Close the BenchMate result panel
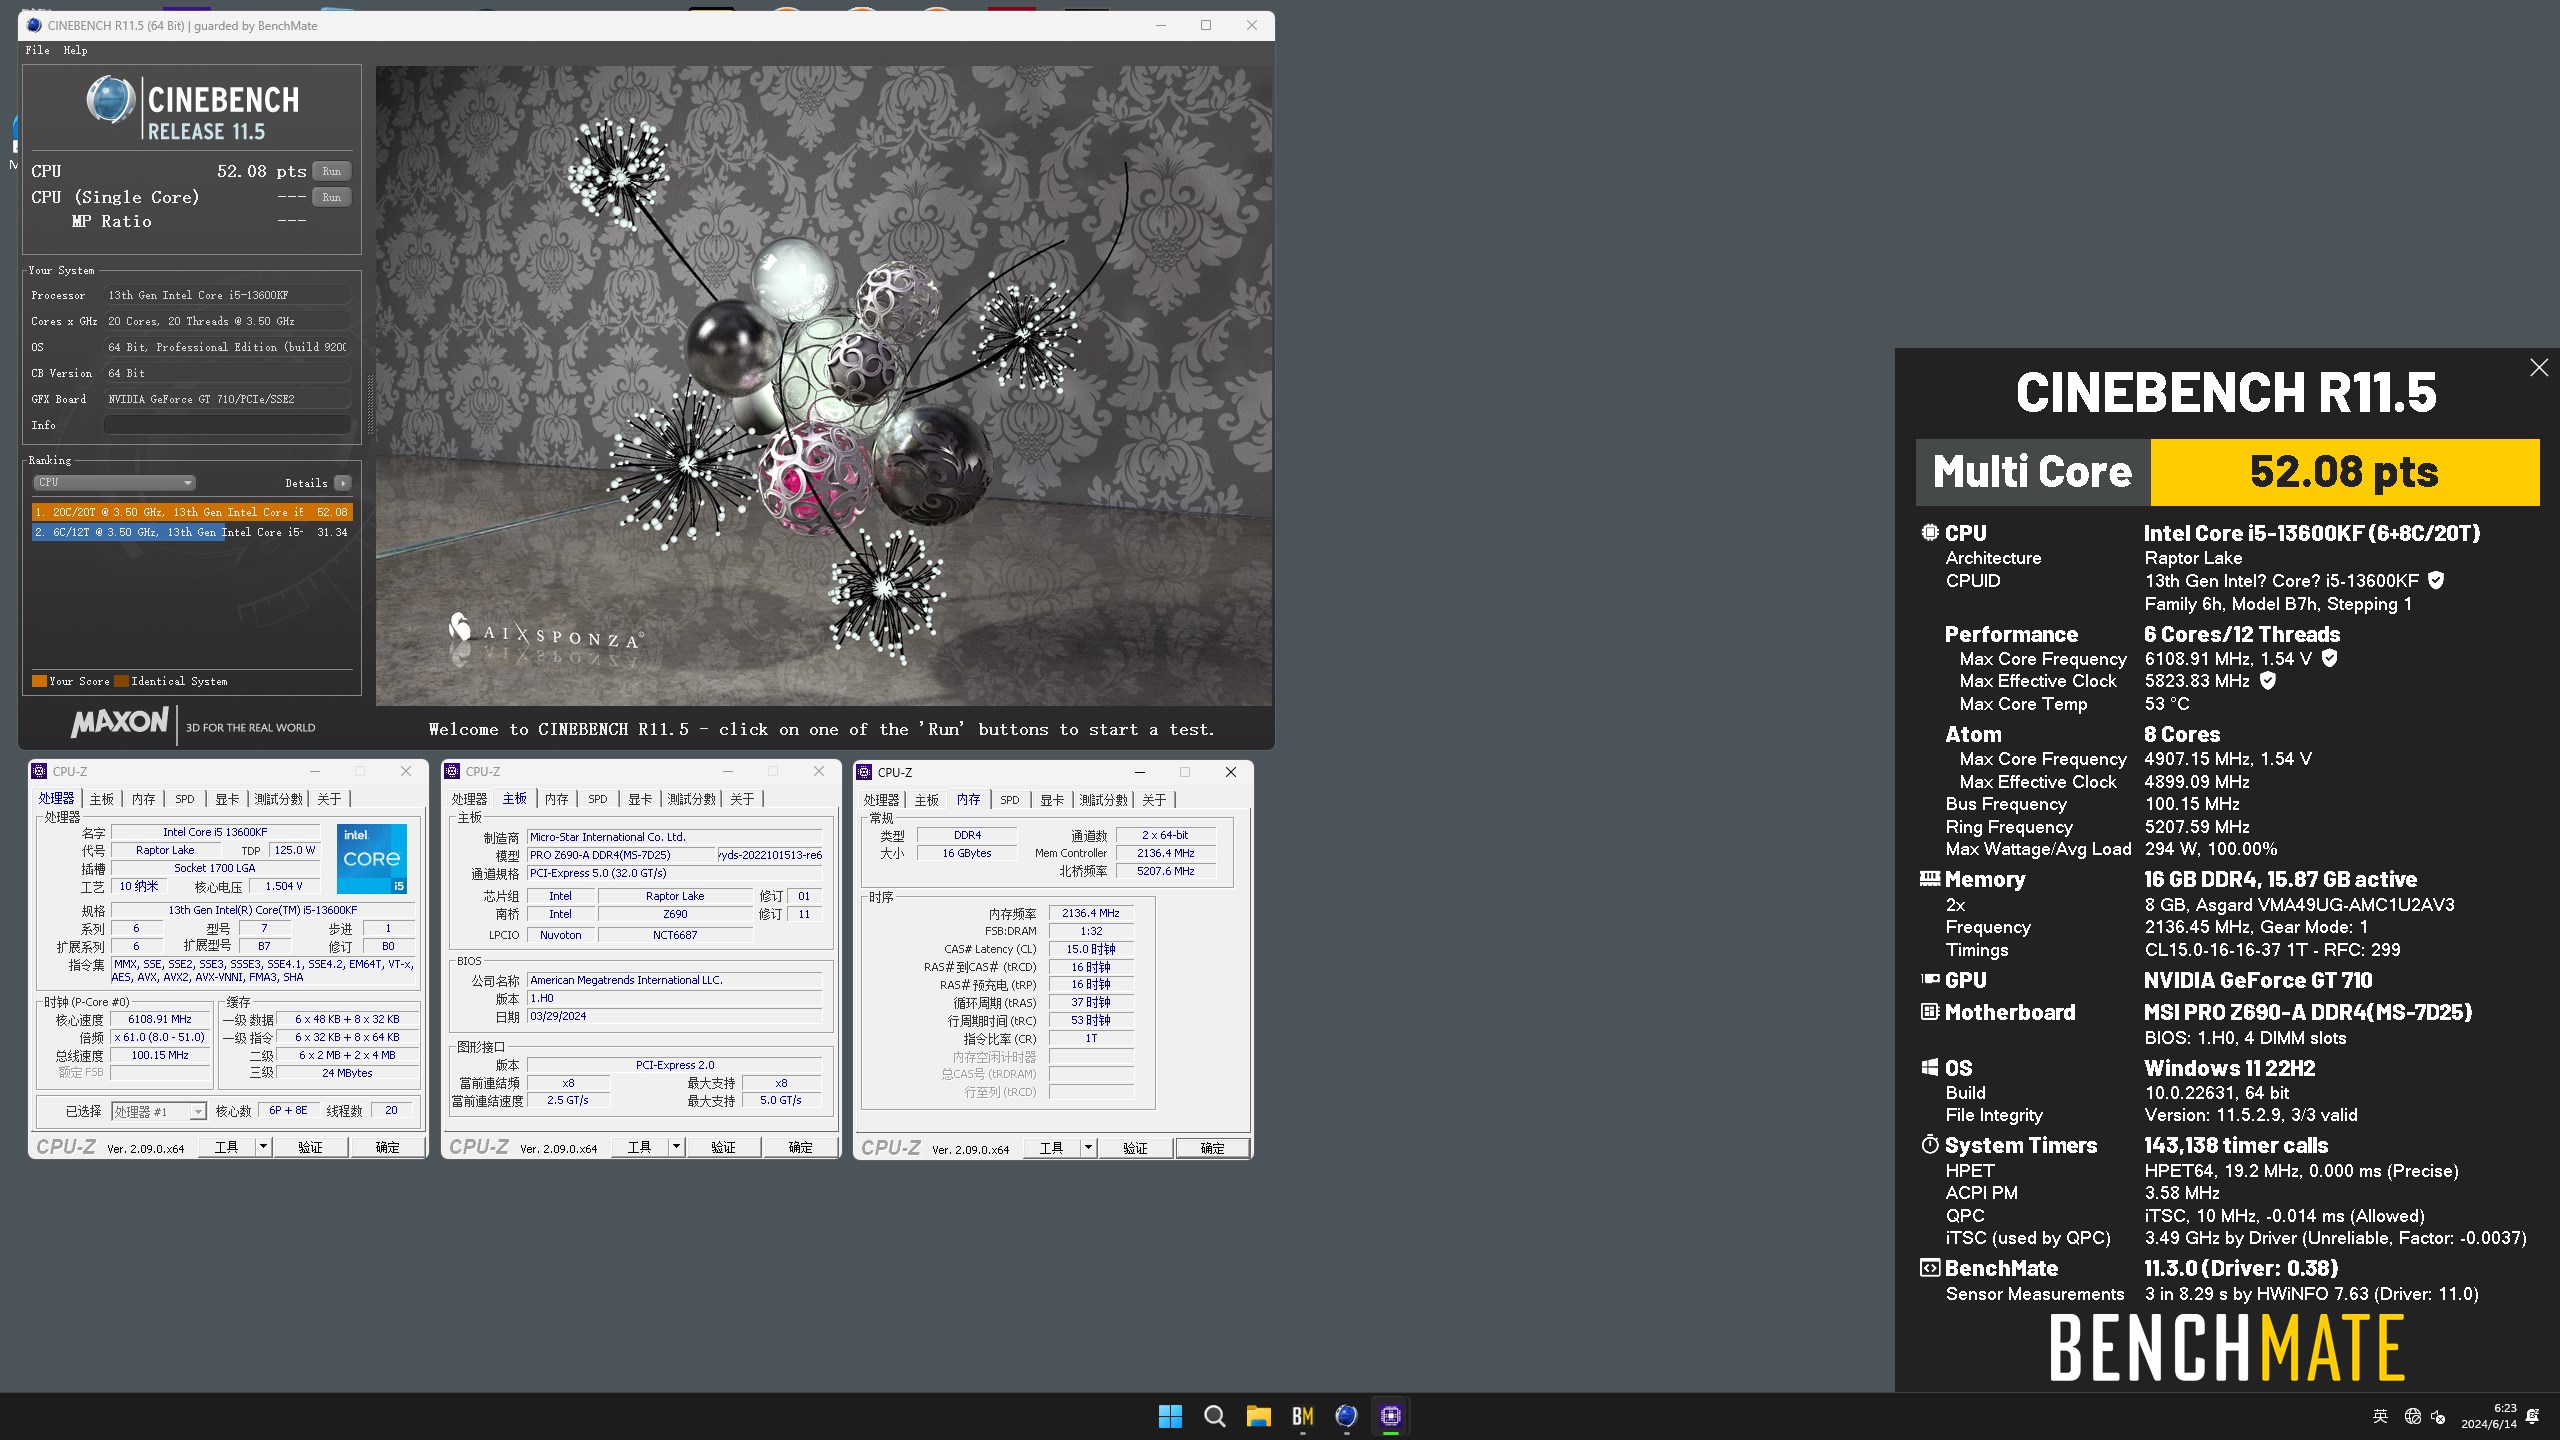 2538,368
